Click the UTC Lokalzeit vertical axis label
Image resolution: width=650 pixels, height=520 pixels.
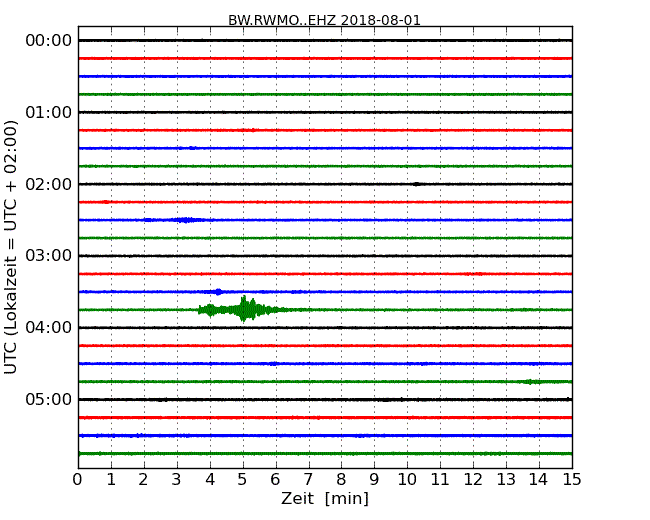pos(11,247)
